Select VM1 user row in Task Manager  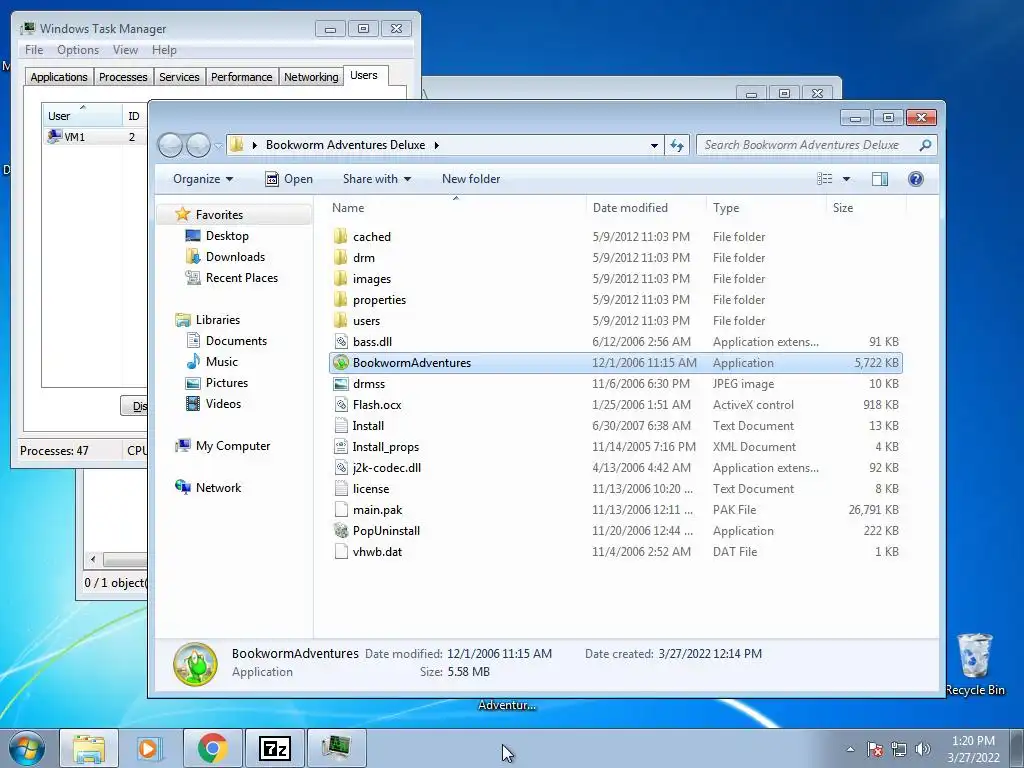point(94,136)
